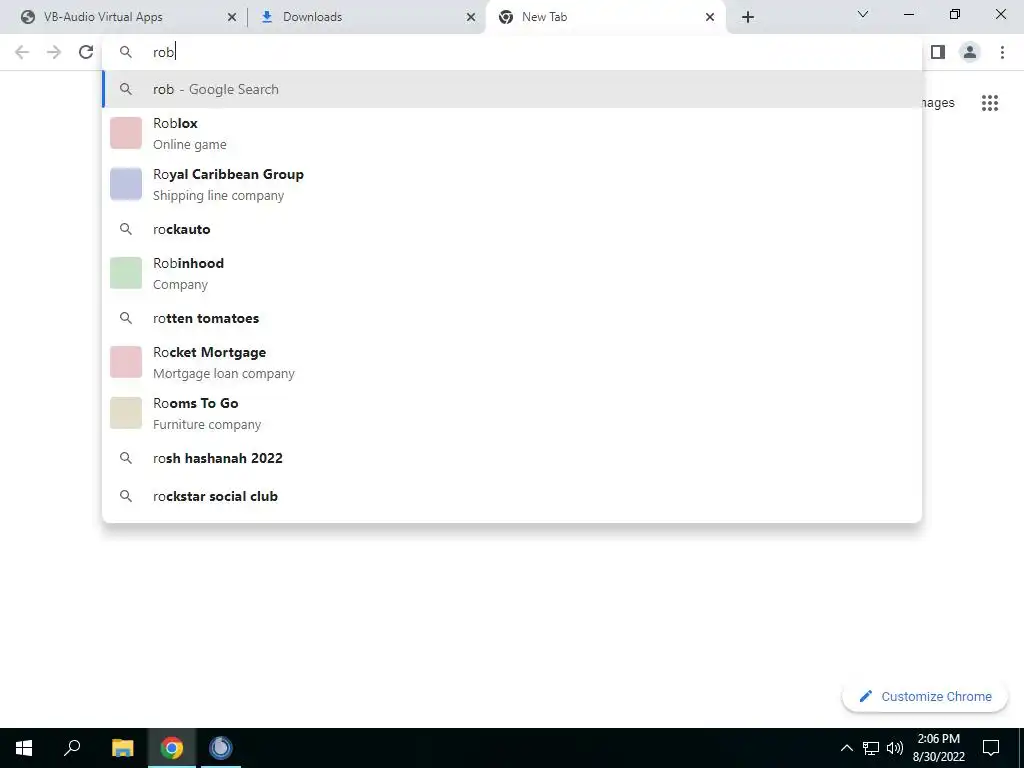Select rockstar social club suggestion
Screen dimensions: 1024x768
tap(512, 496)
